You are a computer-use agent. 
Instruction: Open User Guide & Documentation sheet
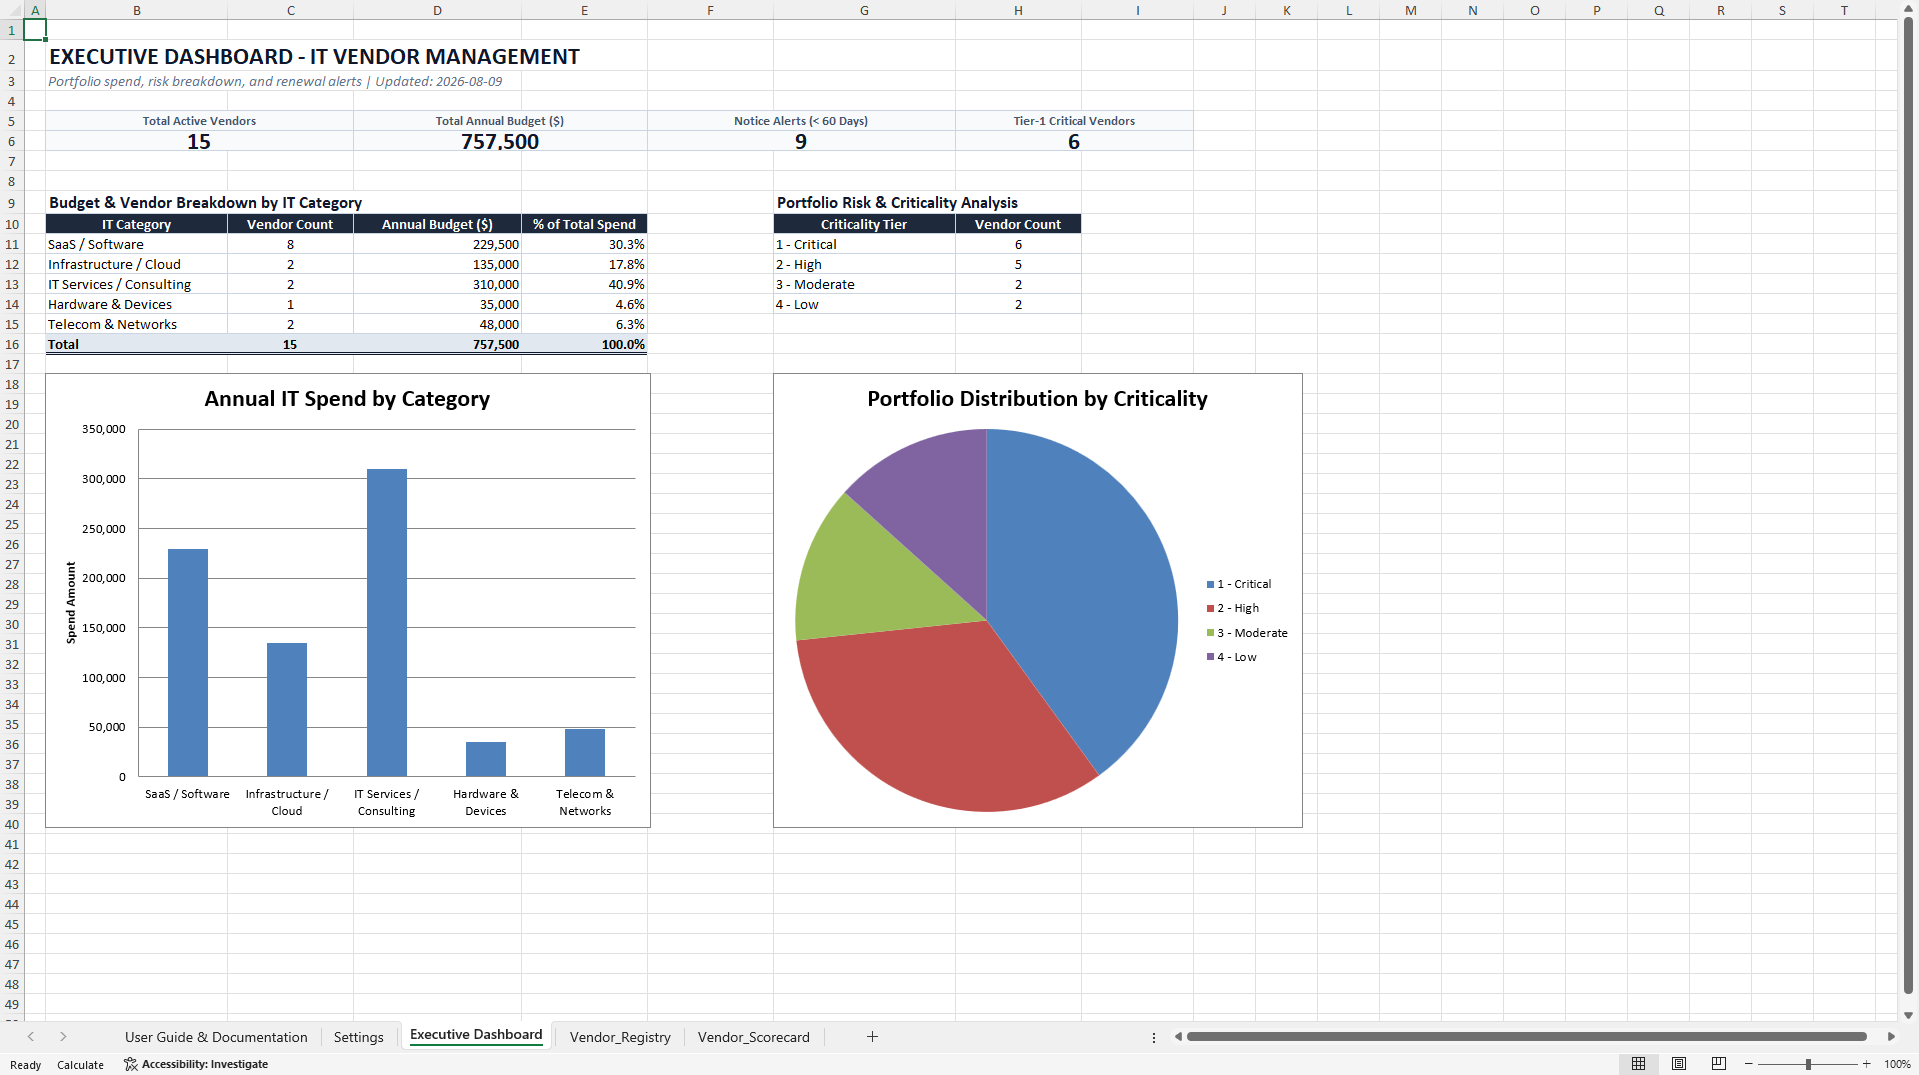point(216,1037)
